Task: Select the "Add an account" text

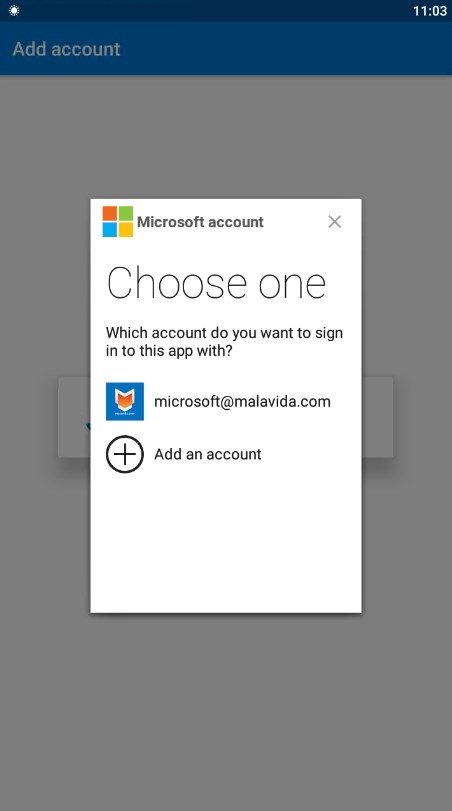Action: [x=207, y=454]
